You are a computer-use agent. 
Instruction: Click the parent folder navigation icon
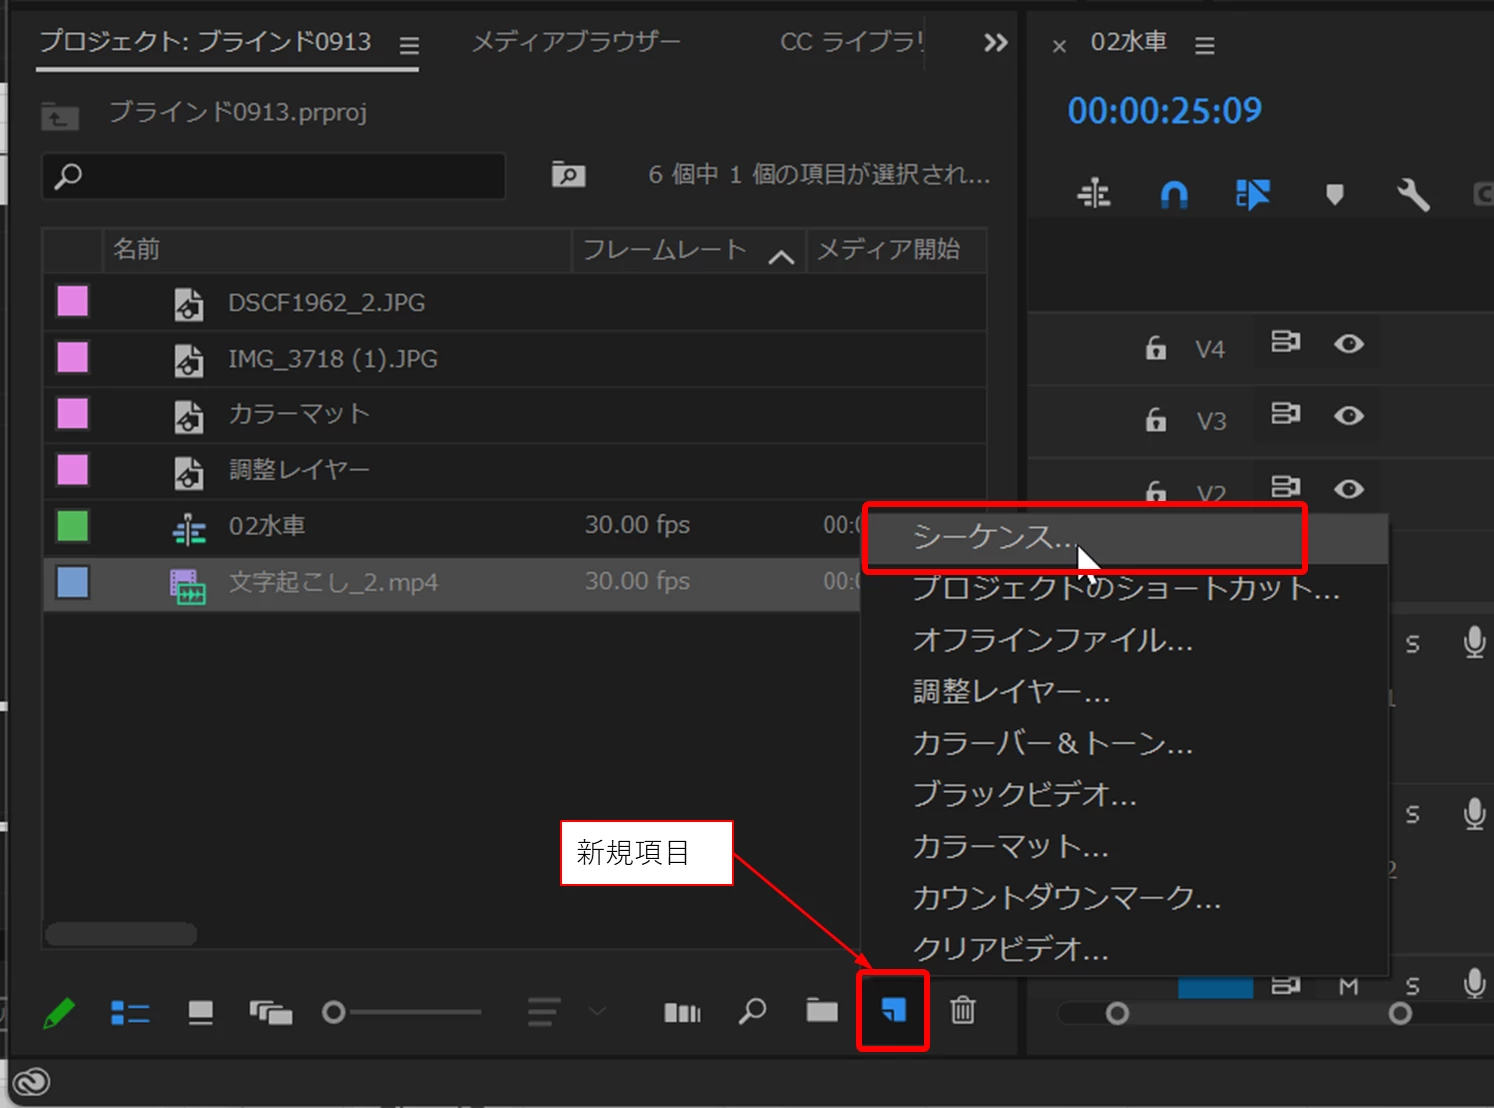coord(60,117)
